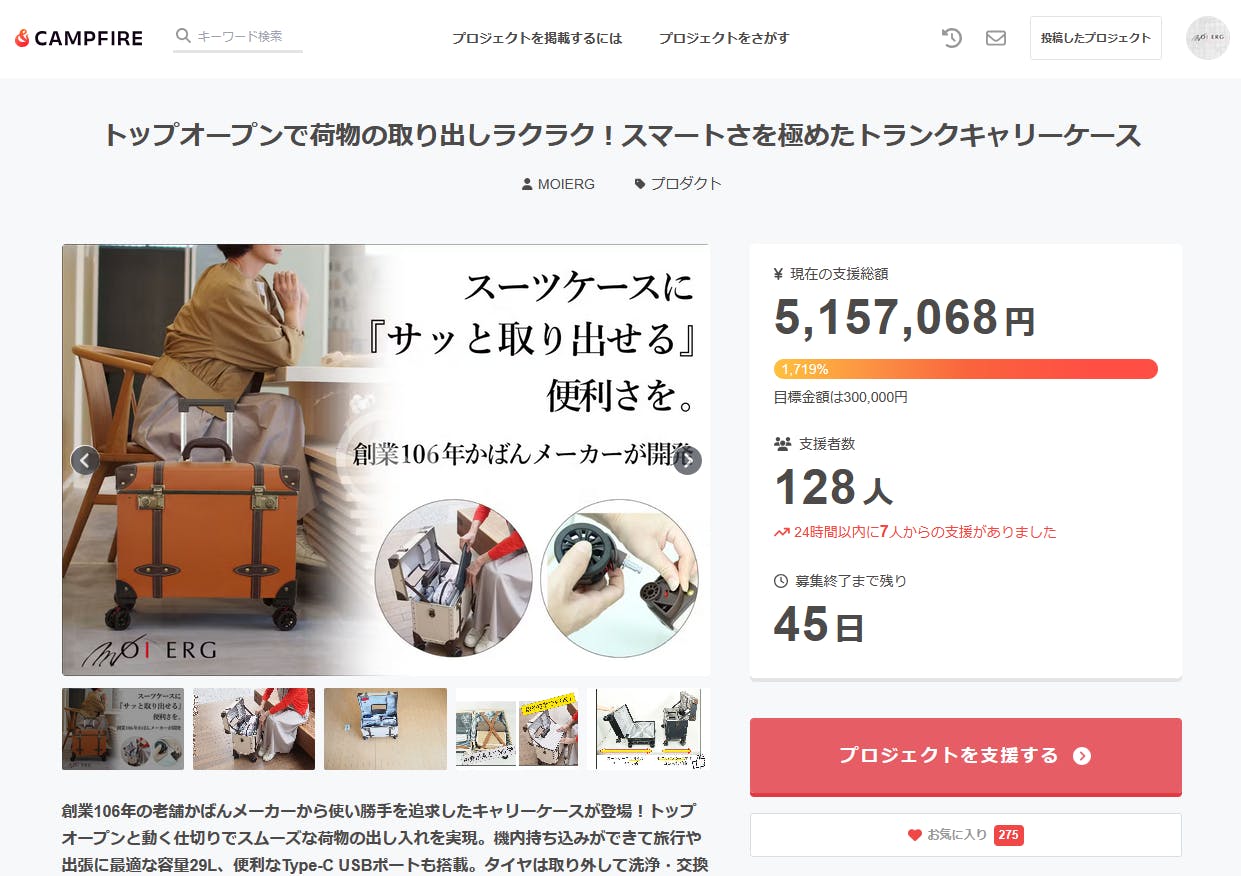The height and width of the screenshot is (876, 1241).
Task: Select the first orange suitcase thumbnail
Action: (x=123, y=729)
